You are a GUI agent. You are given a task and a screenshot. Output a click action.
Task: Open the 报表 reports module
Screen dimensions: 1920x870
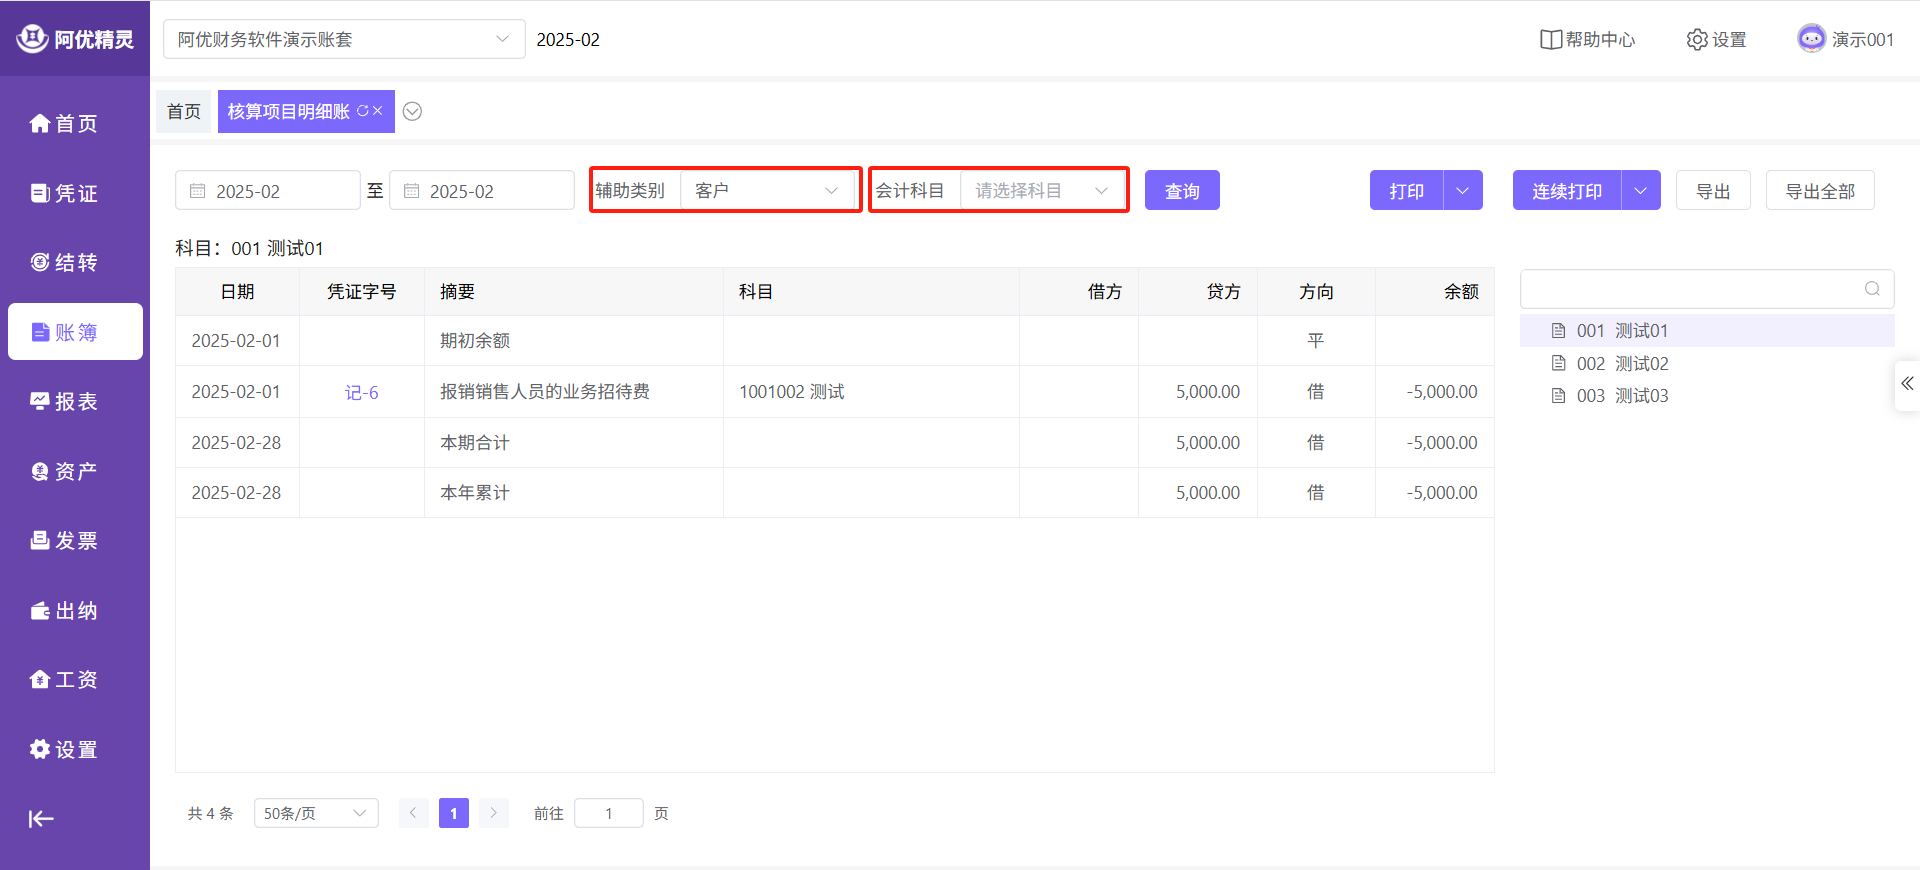click(65, 401)
